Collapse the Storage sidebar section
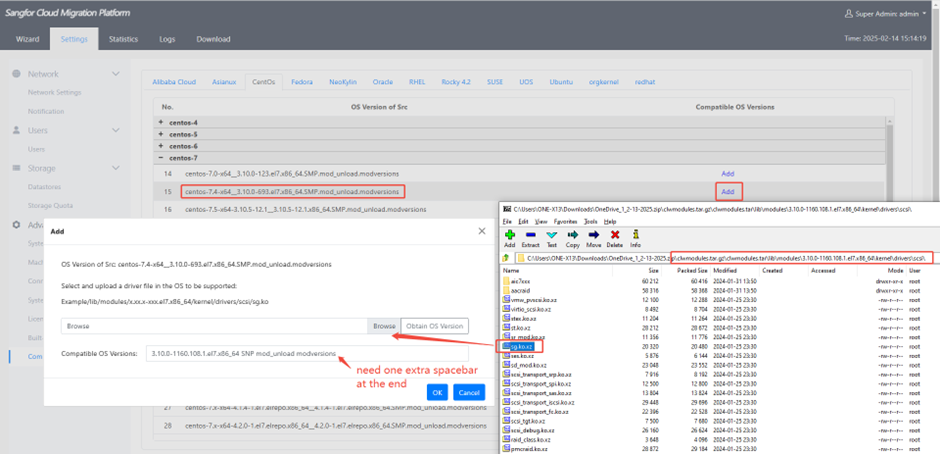Screen dimensions: 940x454 point(116,168)
